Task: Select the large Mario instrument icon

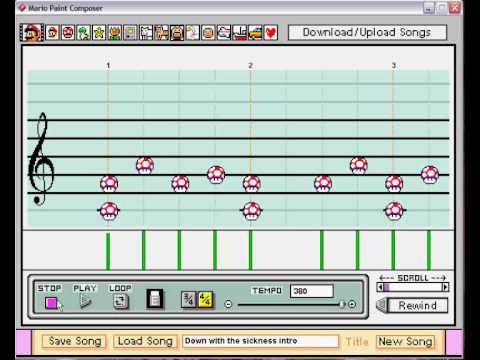Action: (32, 33)
